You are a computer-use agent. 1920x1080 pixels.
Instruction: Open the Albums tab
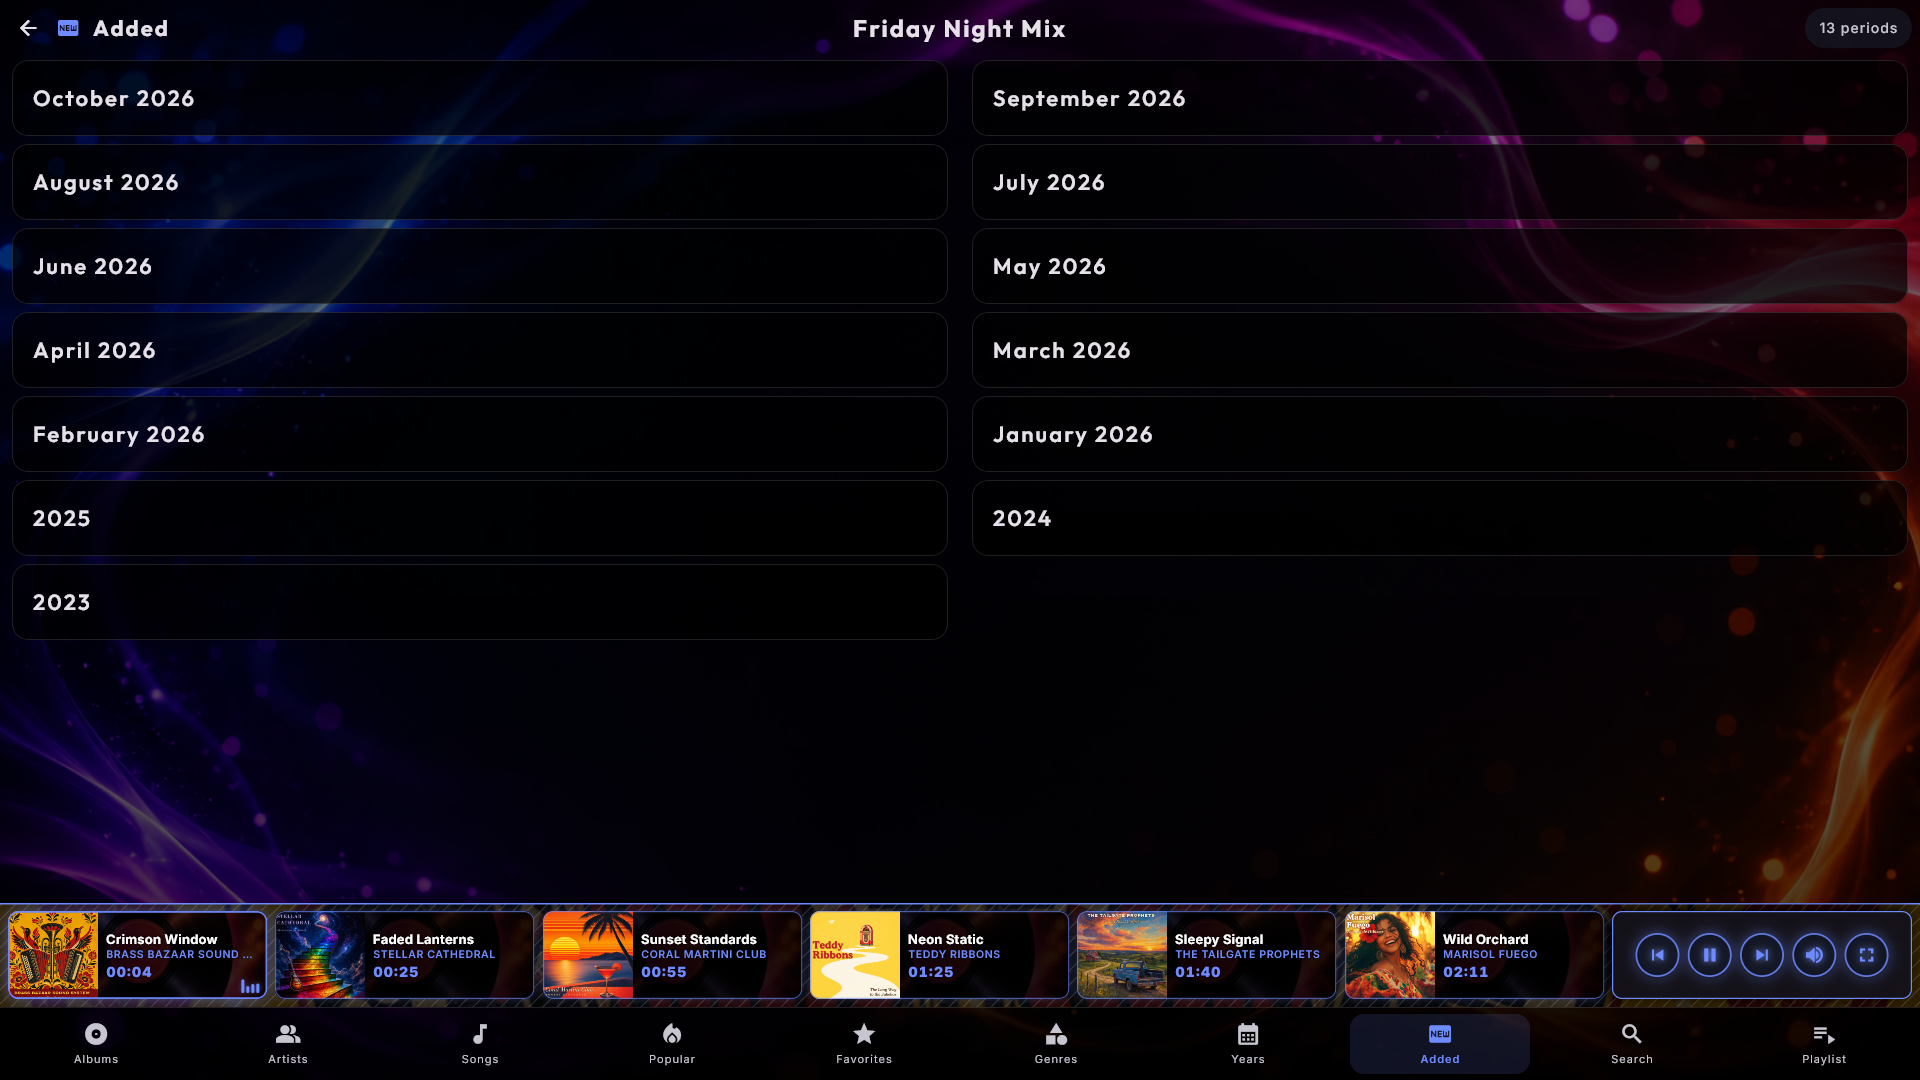click(96, 1044)
